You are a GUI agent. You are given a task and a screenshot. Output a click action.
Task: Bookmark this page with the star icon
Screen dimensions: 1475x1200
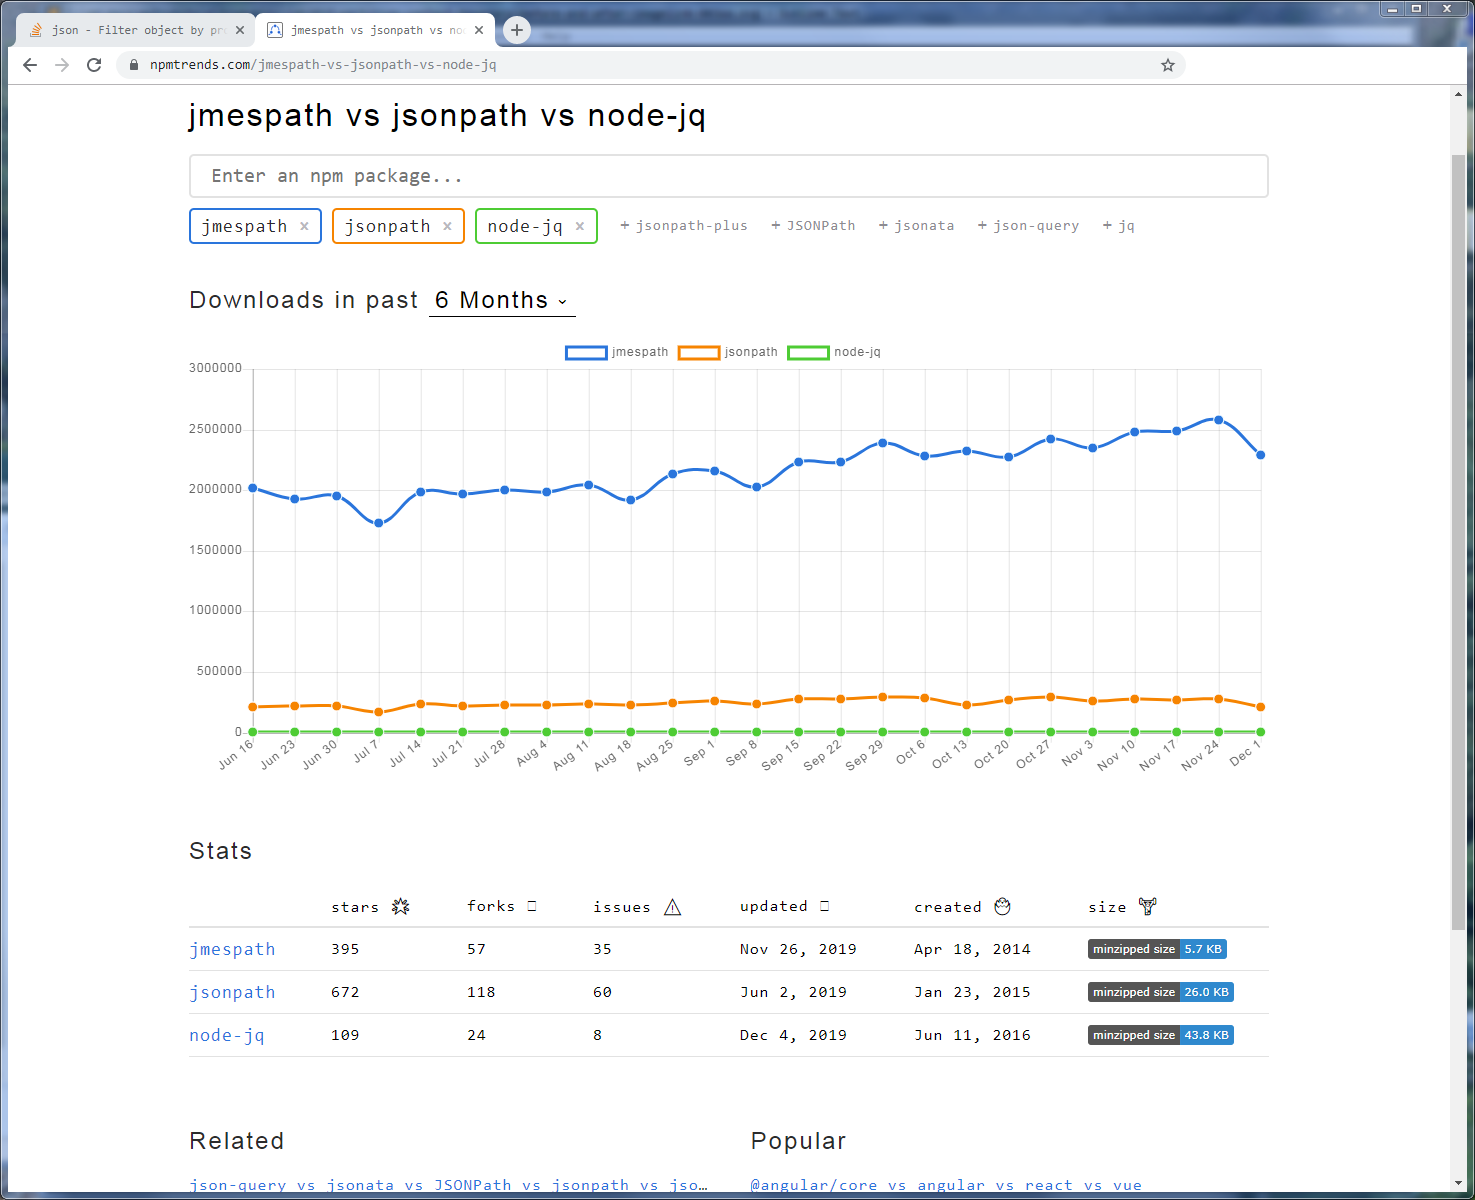point(1167,65)
